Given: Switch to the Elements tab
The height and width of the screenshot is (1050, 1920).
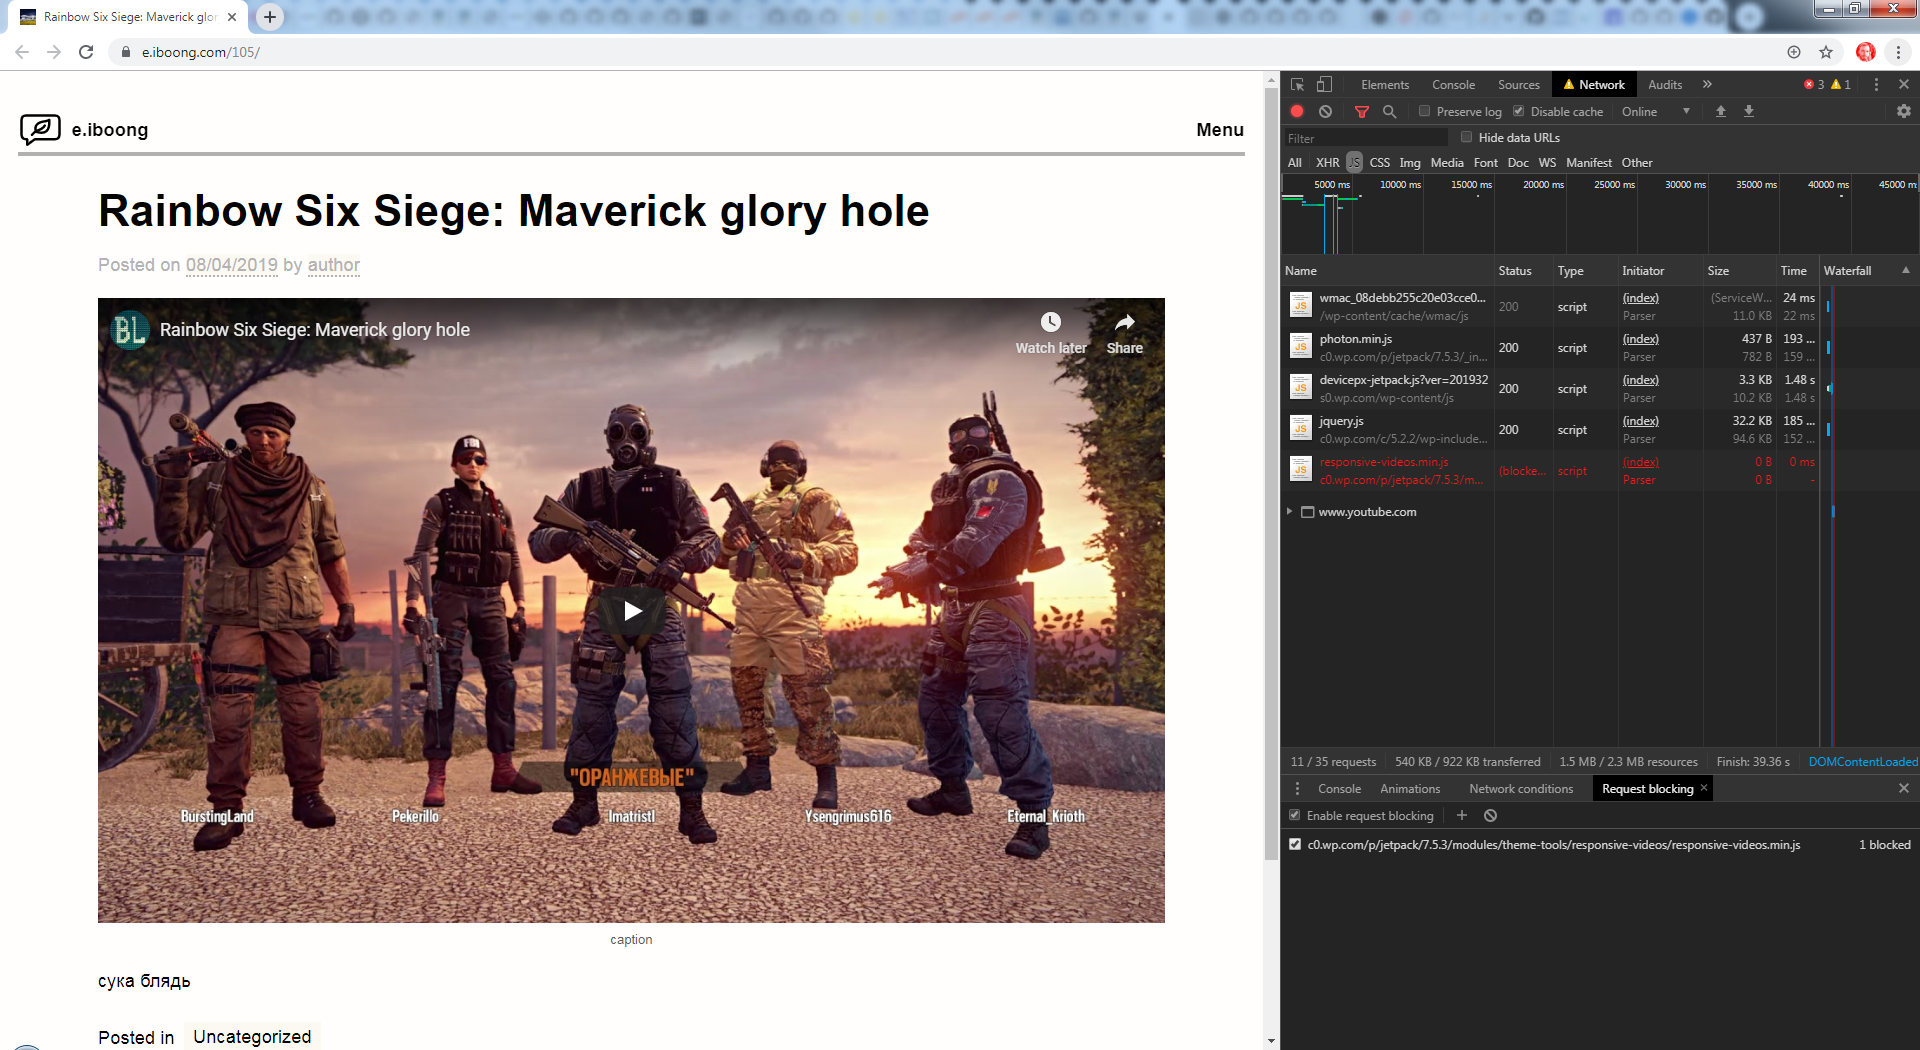Looking at the screenshot, I should pyautogui.click(x=1385, y=85).
